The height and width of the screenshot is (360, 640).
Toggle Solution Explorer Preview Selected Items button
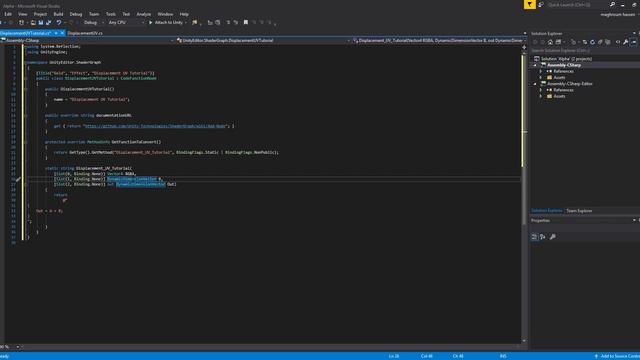point(633,42)
